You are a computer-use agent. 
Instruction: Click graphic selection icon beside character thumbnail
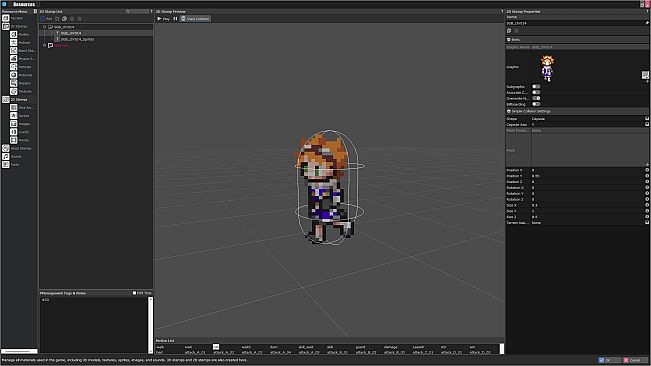(x=645, y=75)
